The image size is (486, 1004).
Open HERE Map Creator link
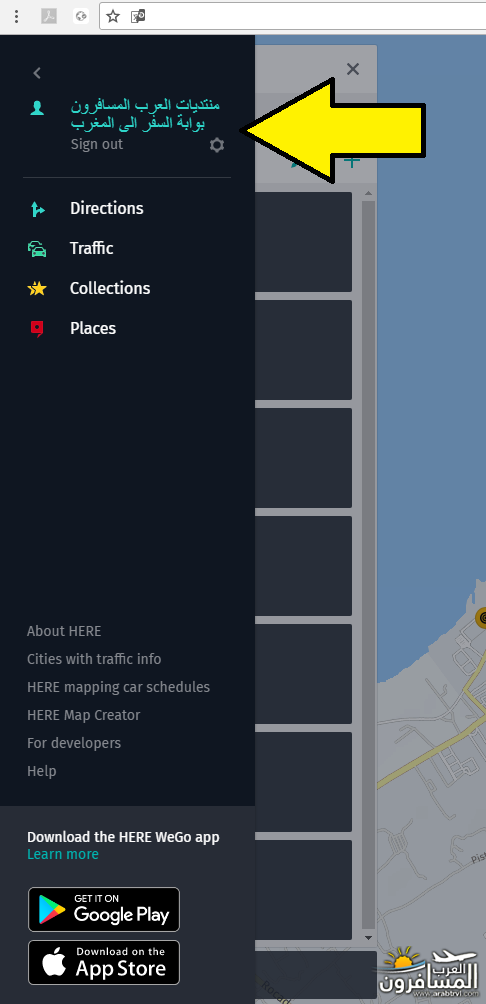[x=83, y=715]
